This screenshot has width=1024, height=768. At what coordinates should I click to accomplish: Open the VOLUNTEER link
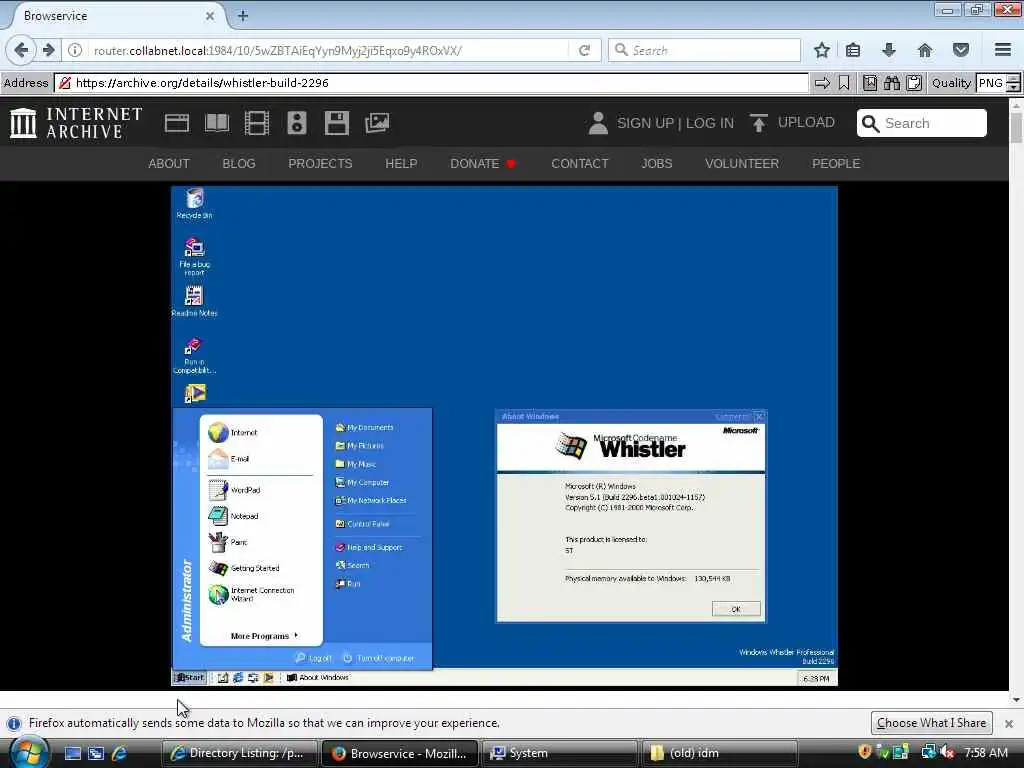pos(742,163)
